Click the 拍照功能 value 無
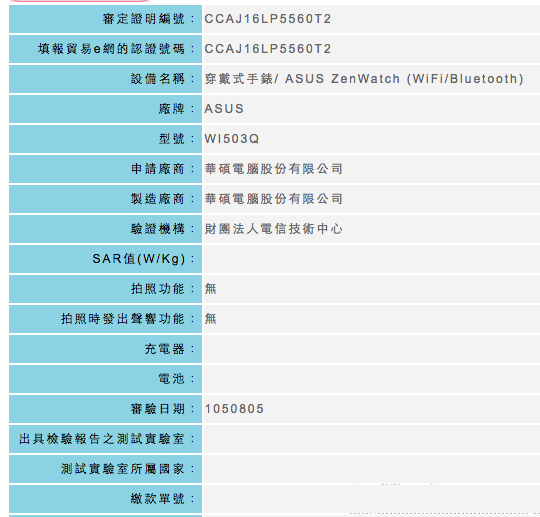540x517 pixels. pos(210,289)
